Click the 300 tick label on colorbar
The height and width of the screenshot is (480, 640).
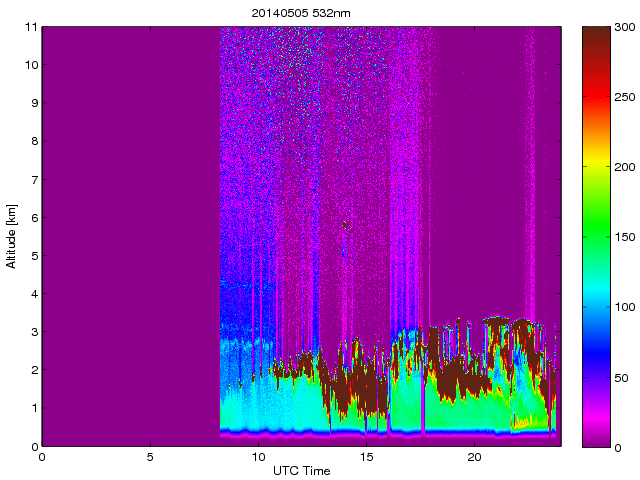tap(625, 27)
